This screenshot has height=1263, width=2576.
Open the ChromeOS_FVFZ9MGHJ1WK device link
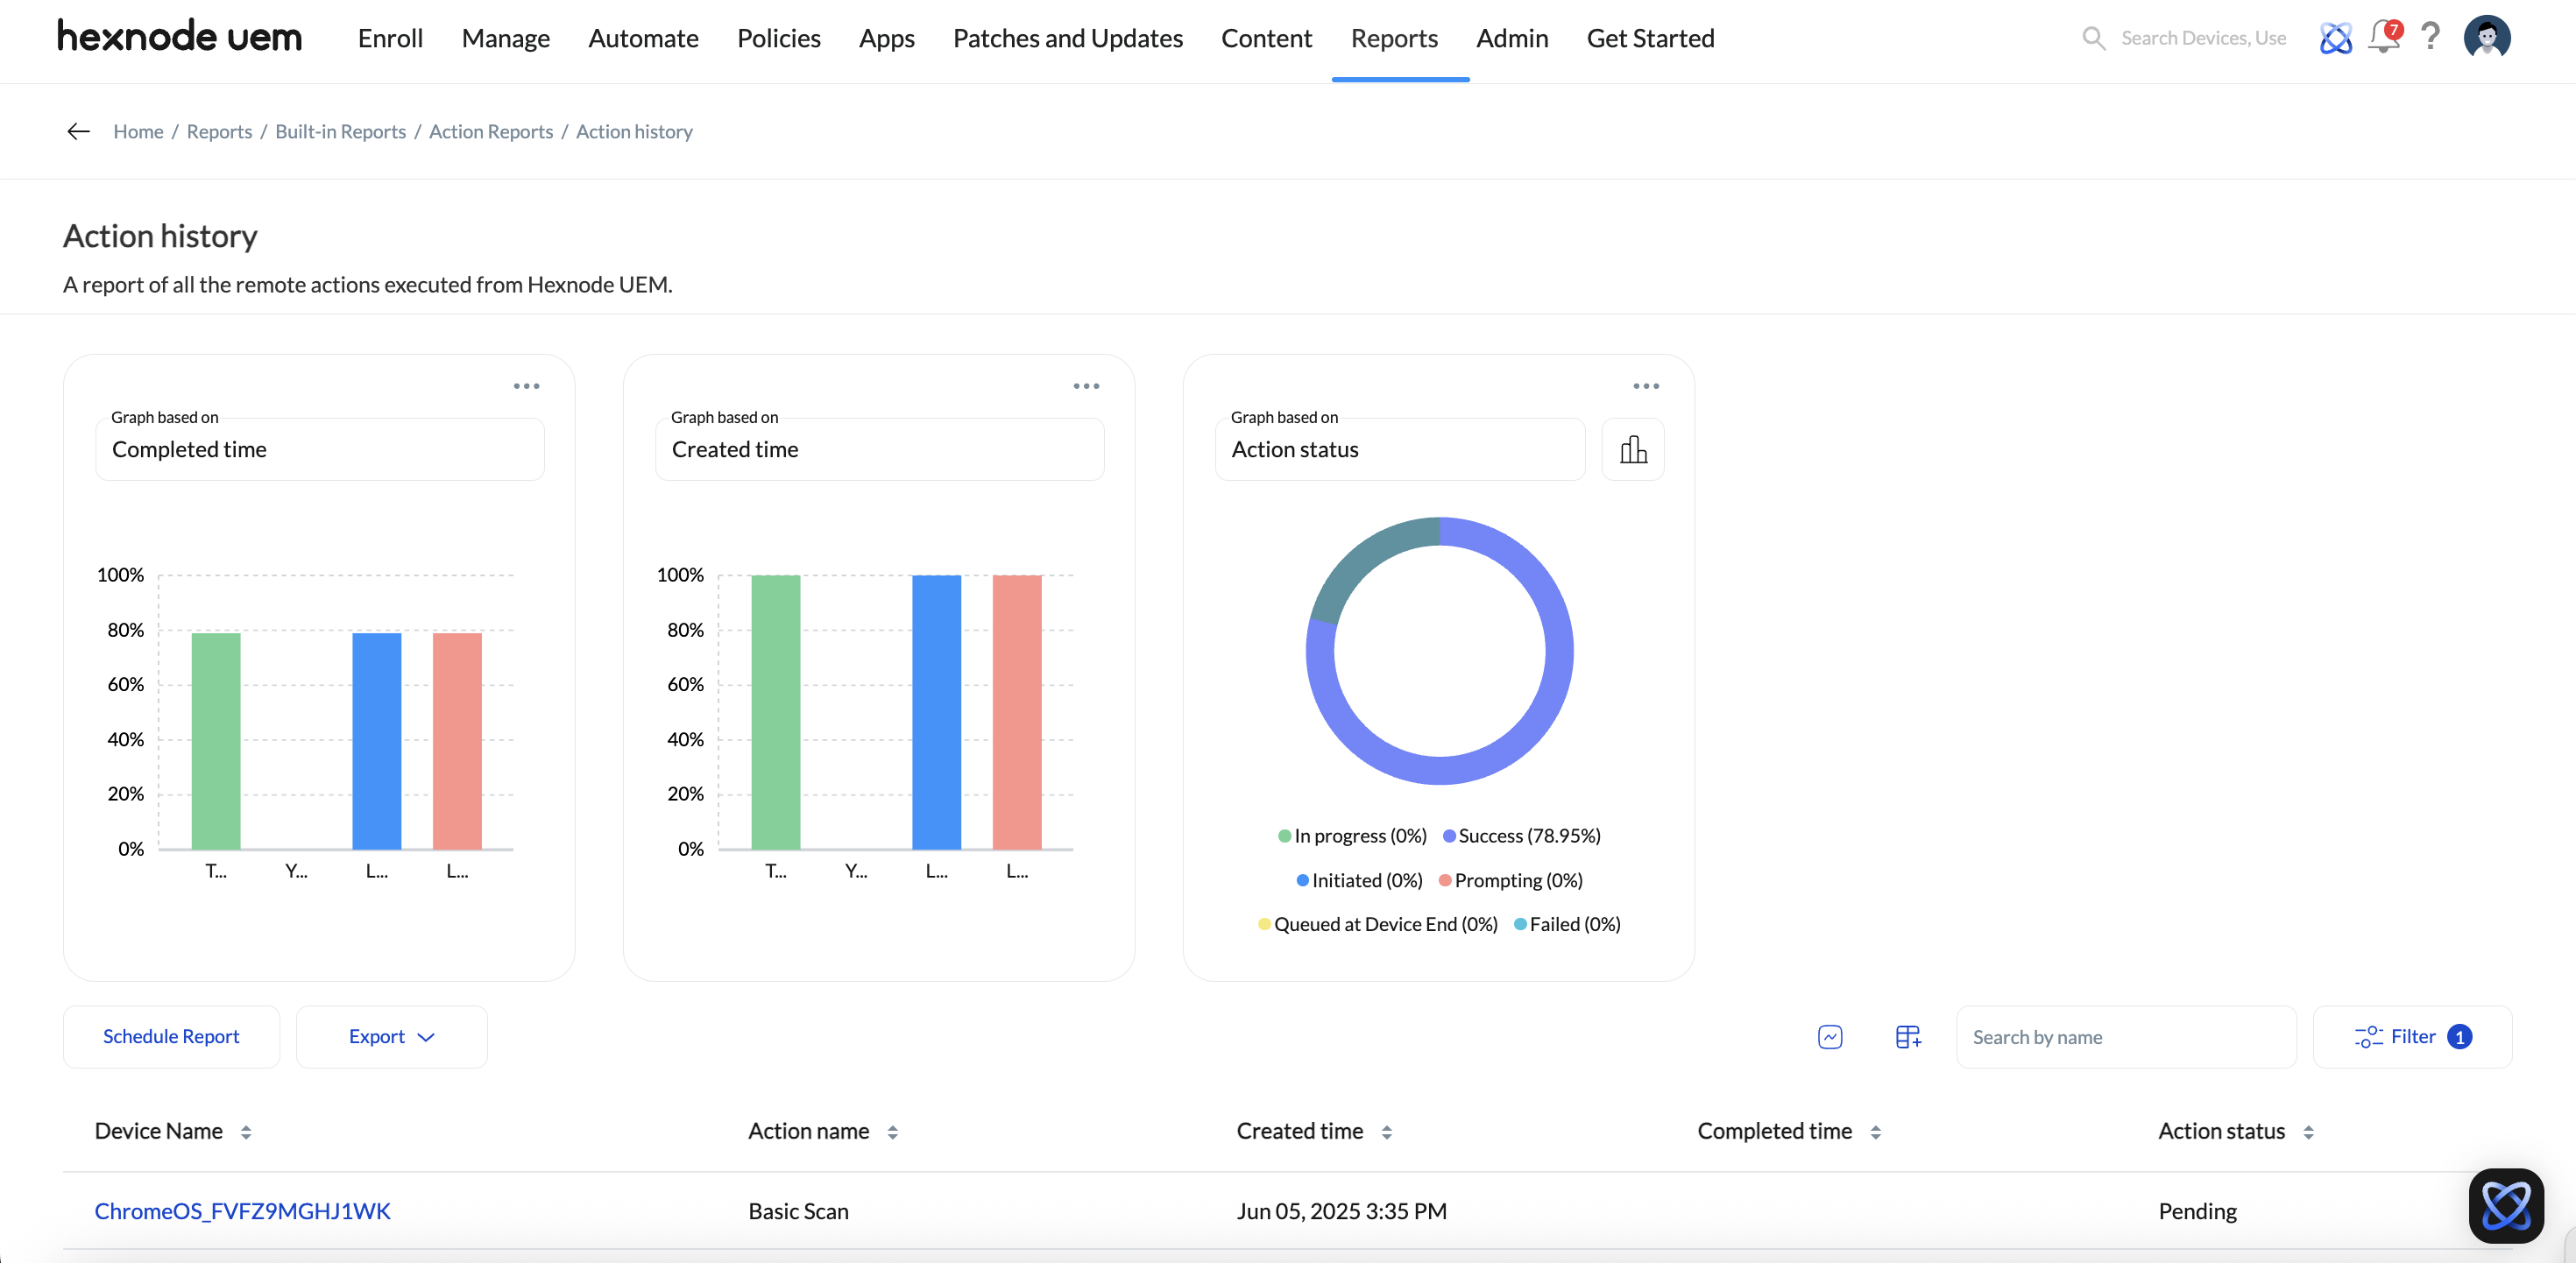click(242, 1211)
